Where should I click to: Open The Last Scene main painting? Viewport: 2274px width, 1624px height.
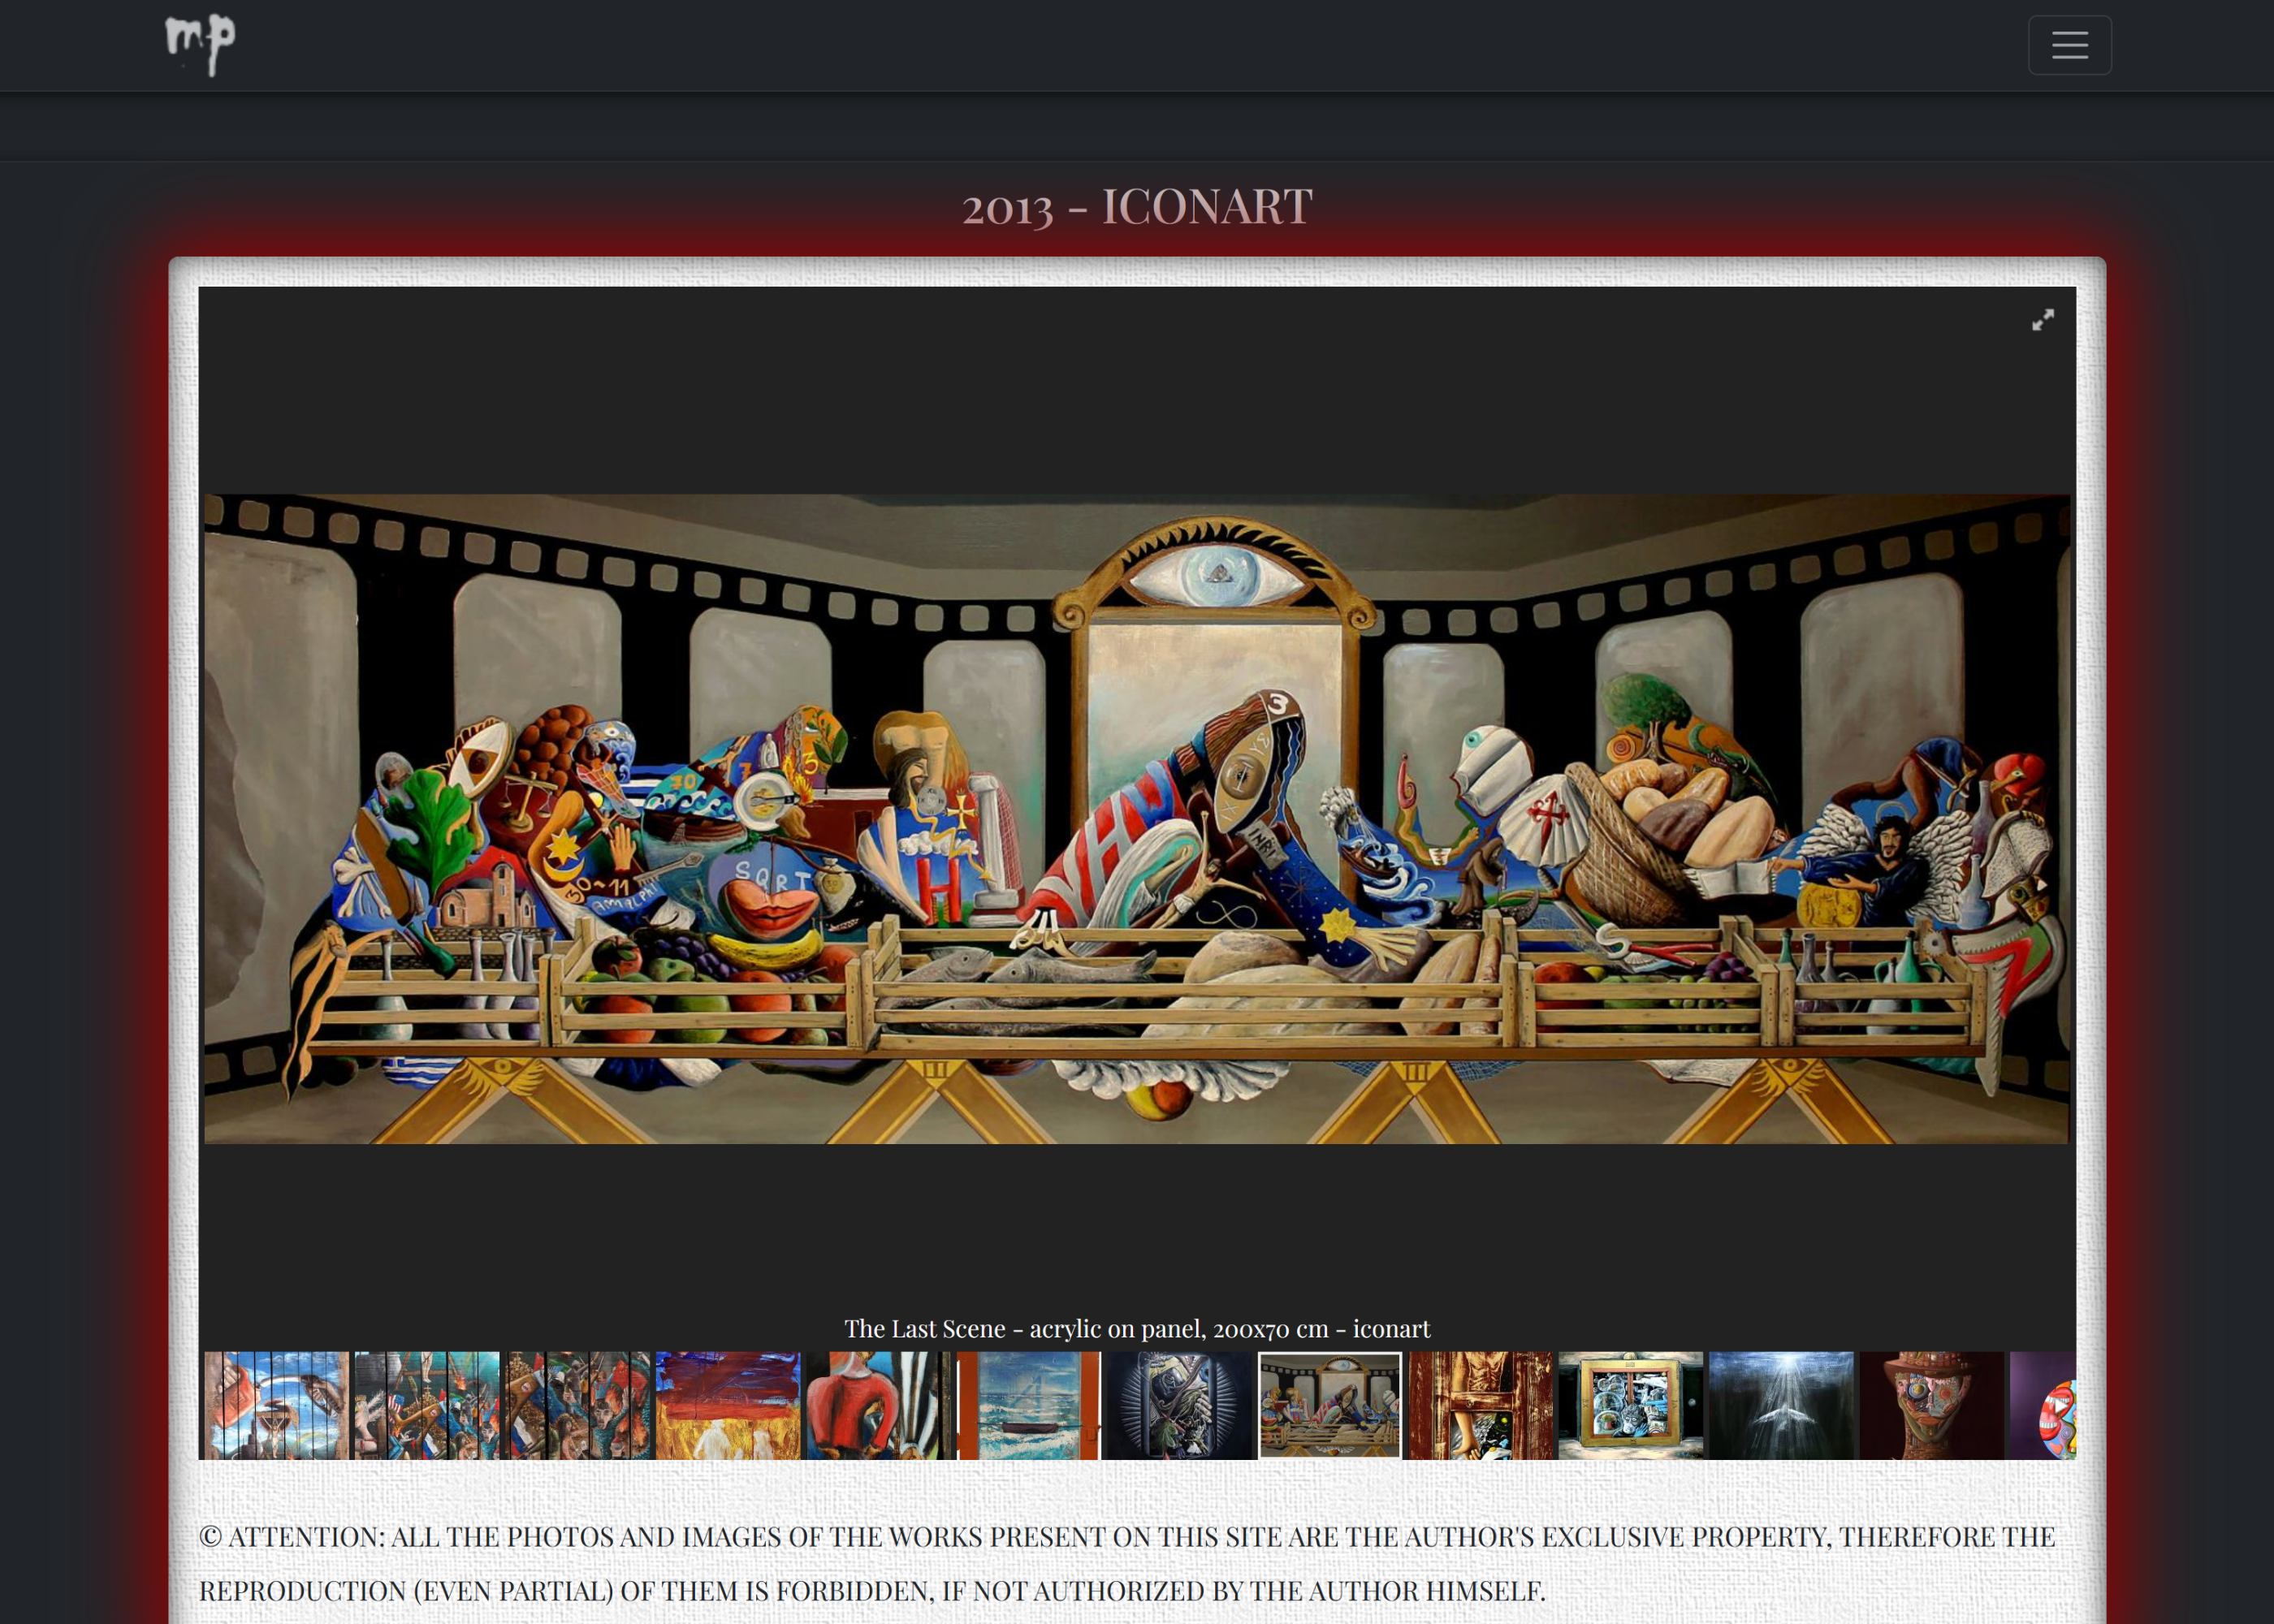point(1137,818)
